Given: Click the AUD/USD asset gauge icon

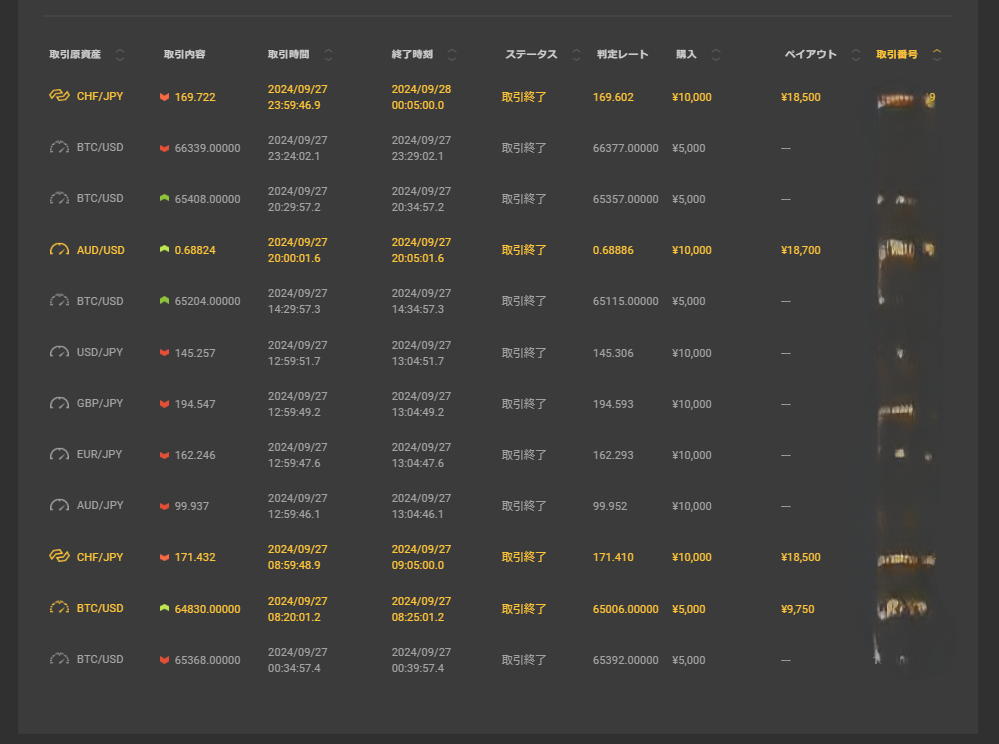Looking at the screenshot, I should pos(59,250).
